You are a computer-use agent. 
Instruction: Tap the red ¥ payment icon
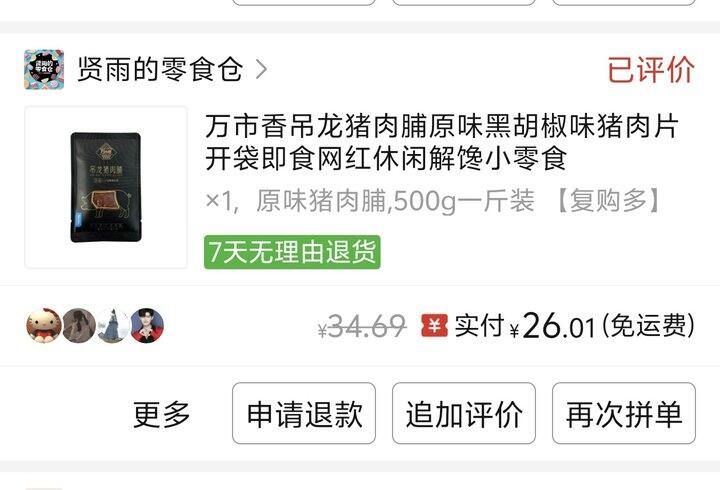(x=434, y=326)
